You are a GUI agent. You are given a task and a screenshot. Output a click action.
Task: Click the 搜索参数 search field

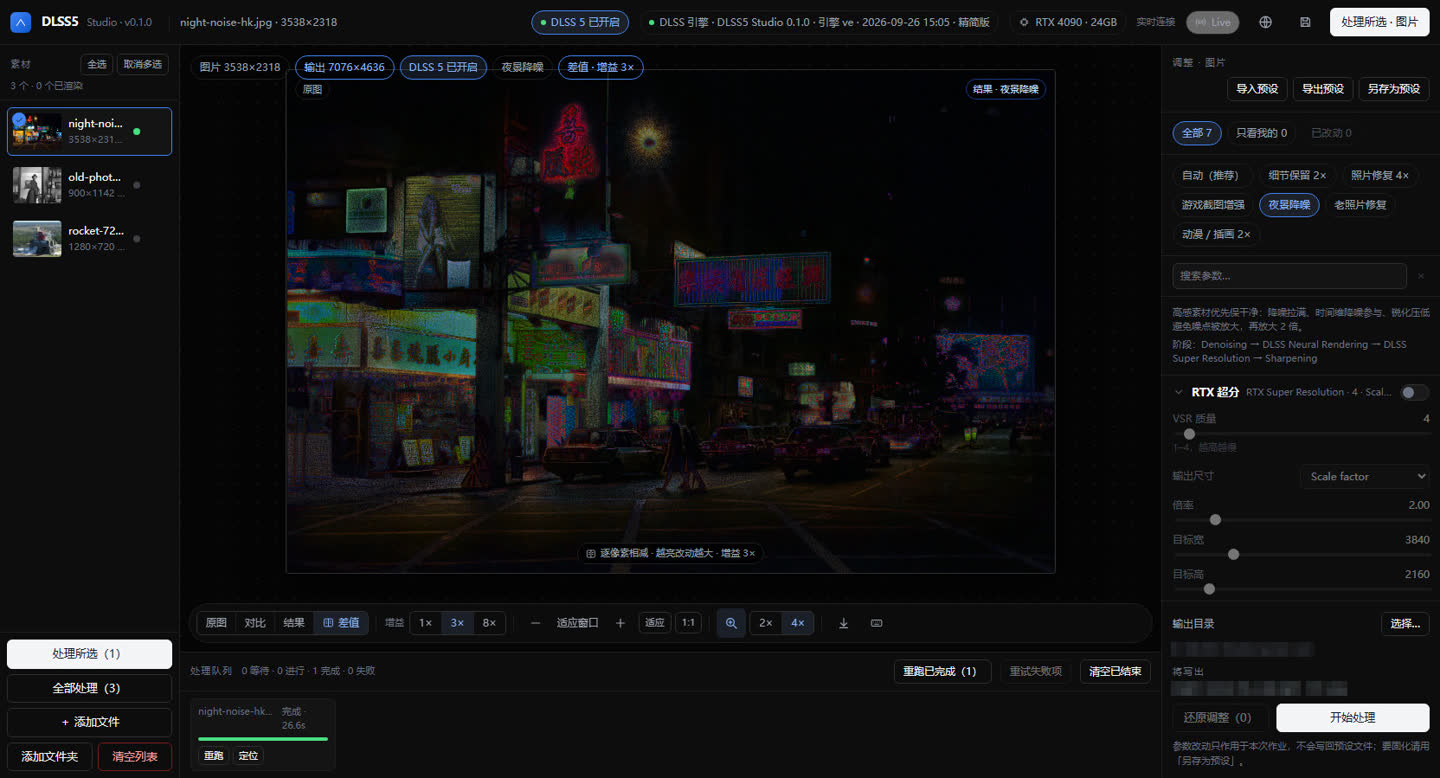(1289, 276)
